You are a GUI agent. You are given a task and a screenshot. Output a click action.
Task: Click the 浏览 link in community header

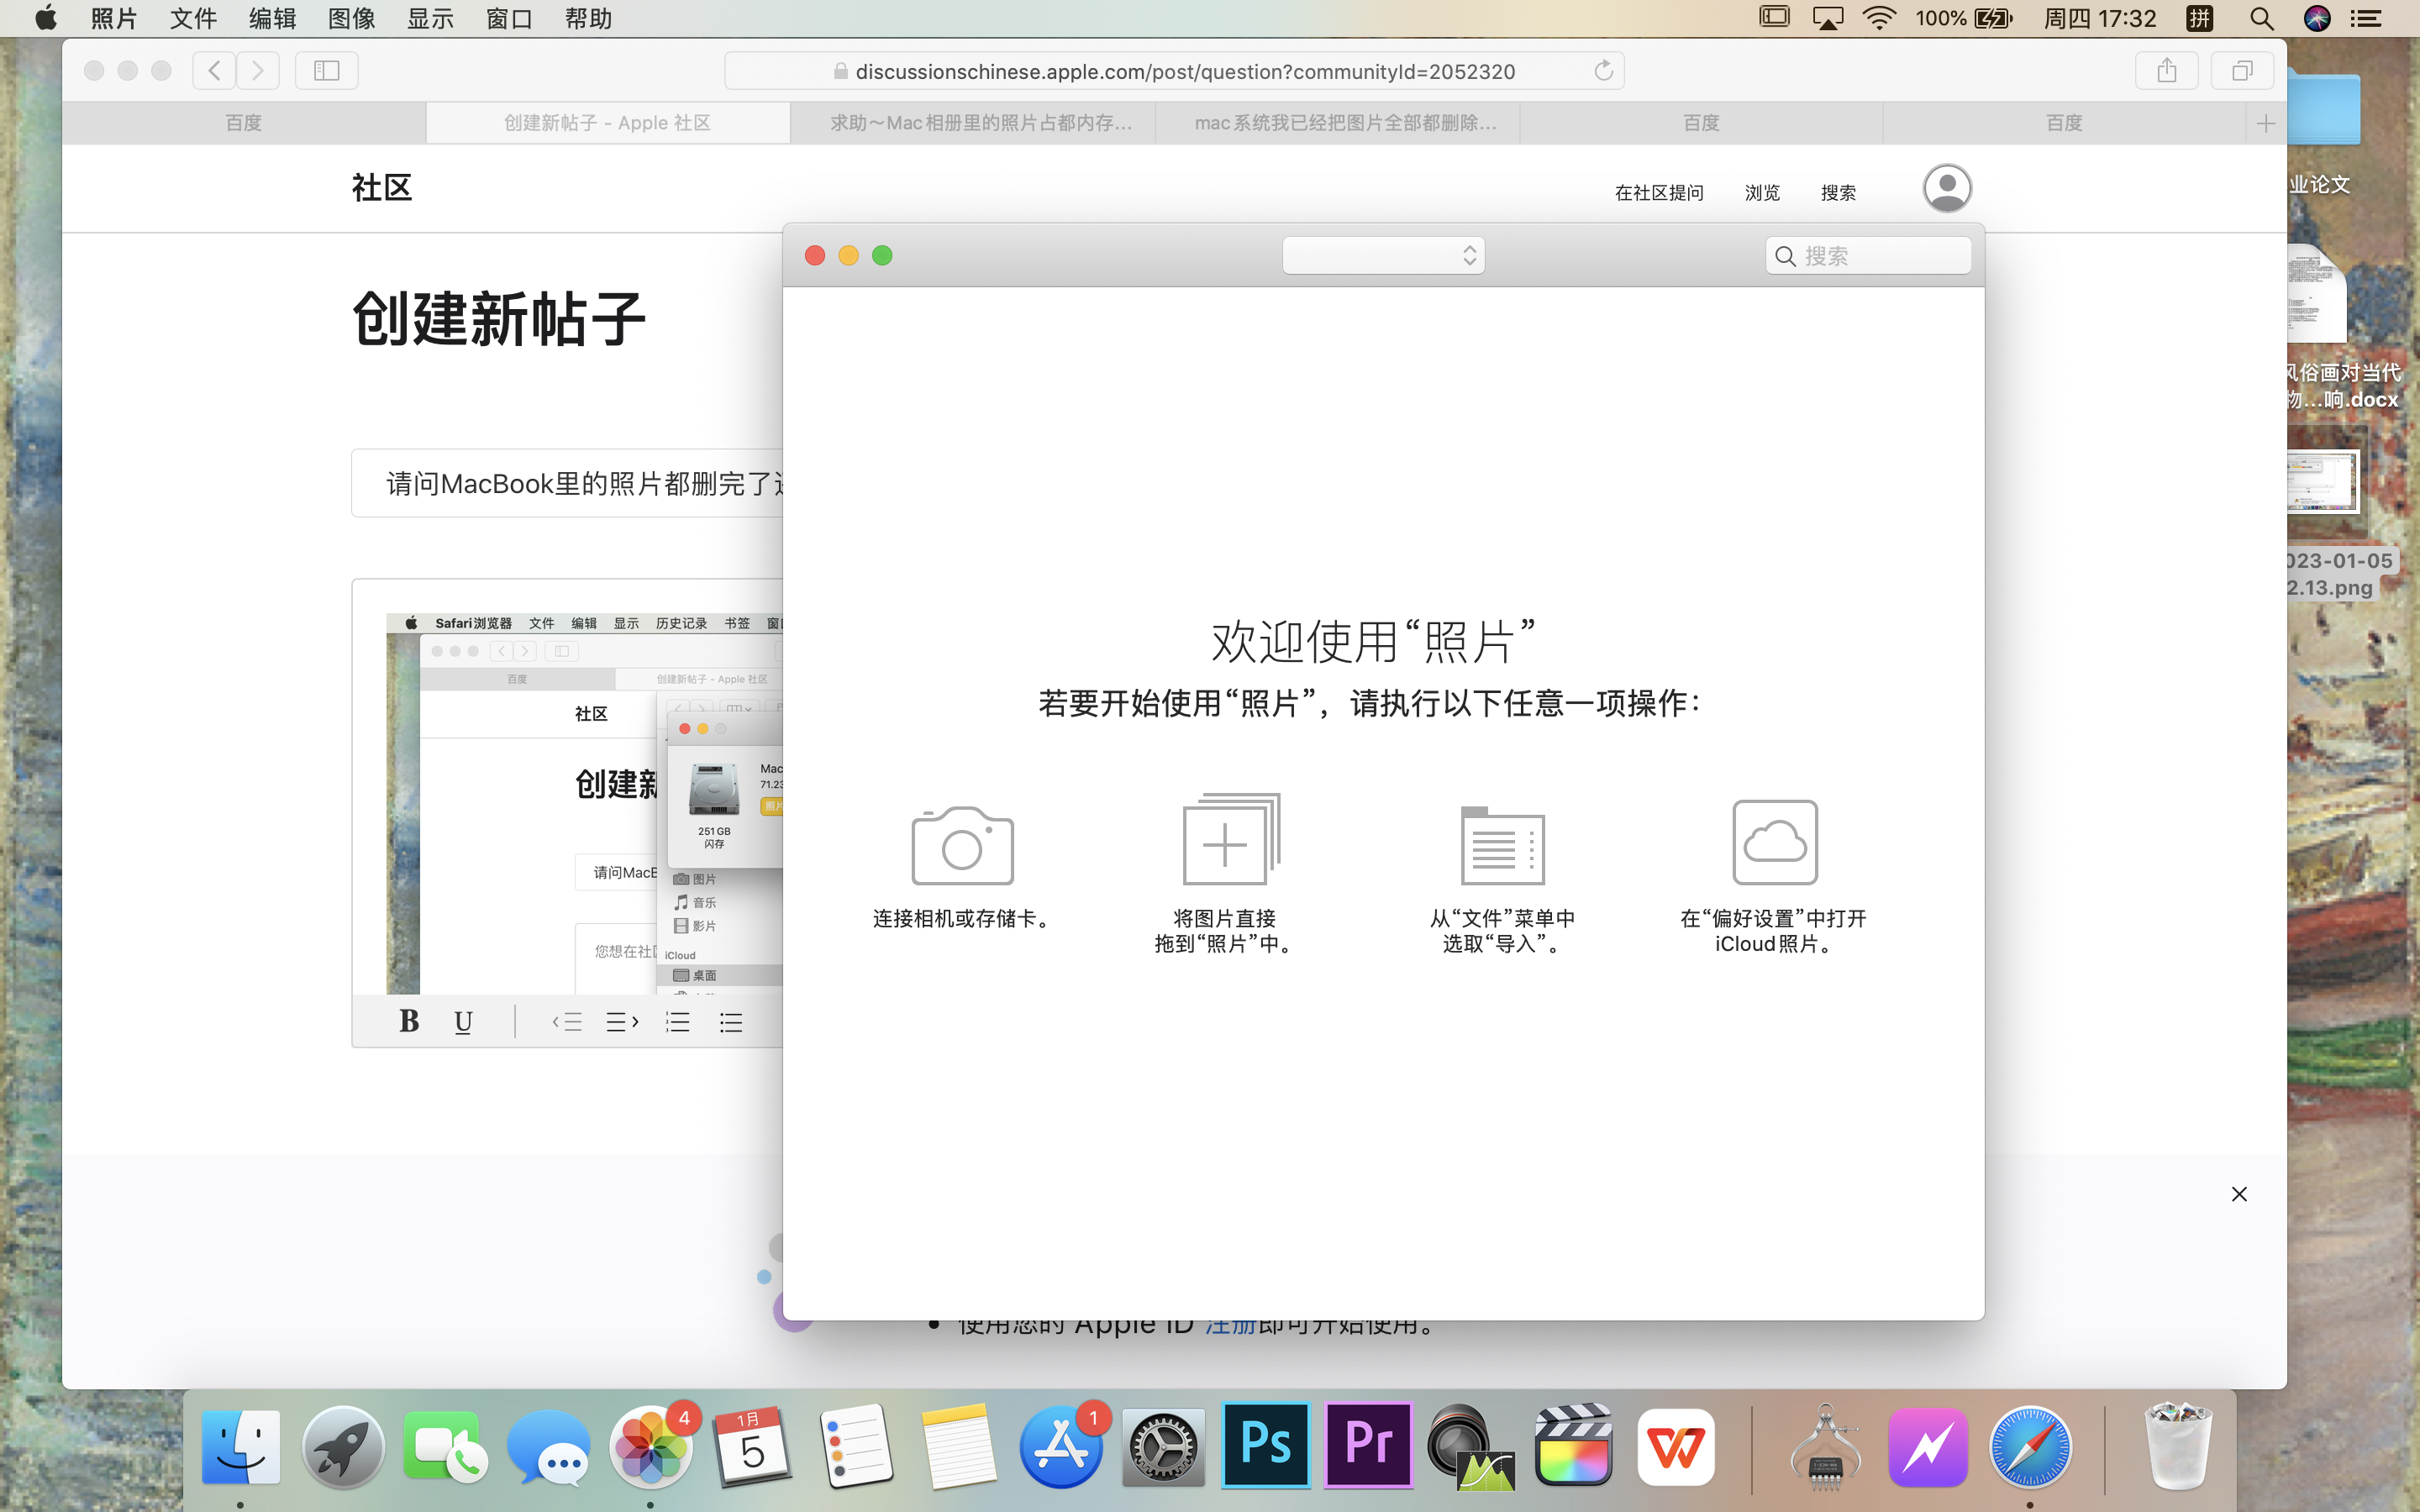tap(1762, 192)
